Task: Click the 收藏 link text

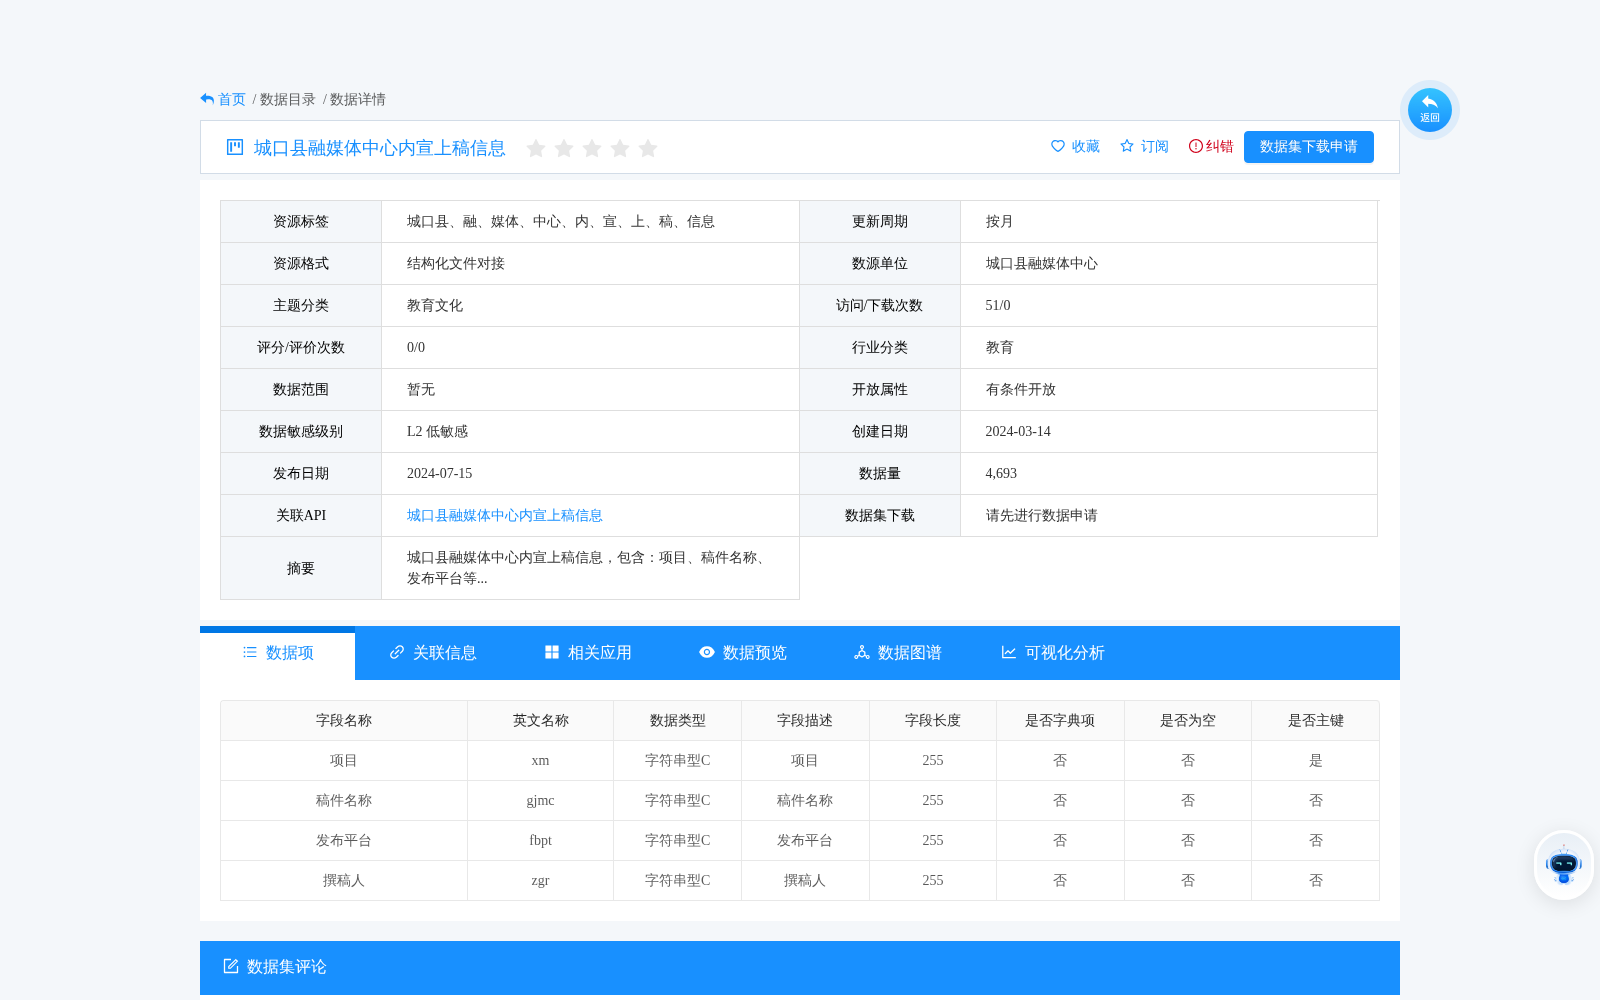Action: (x=1086, y=146)
